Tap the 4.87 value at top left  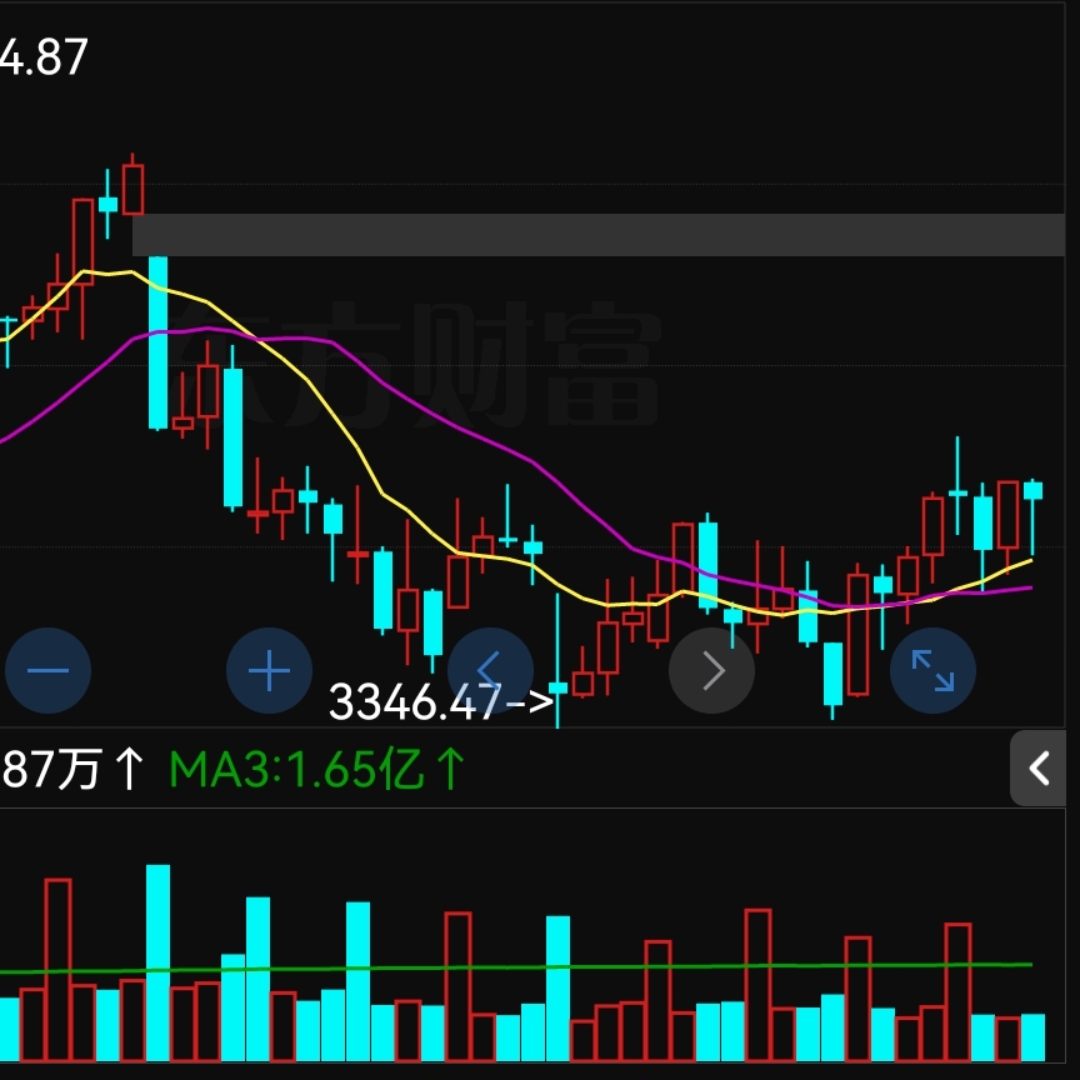point(44,58)
